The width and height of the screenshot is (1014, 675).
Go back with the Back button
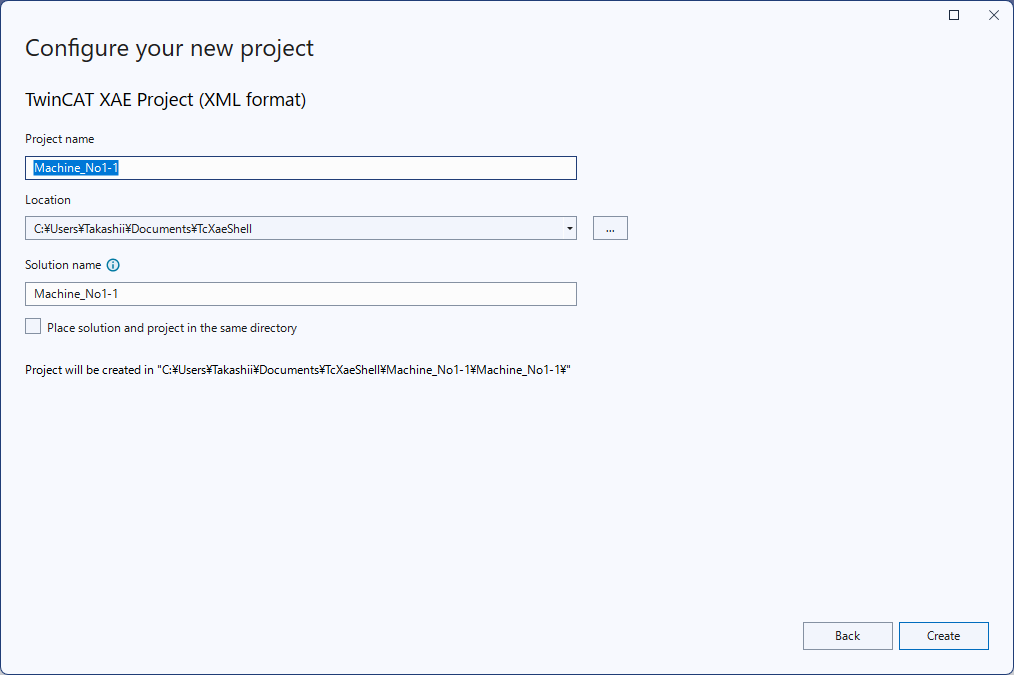click(847, 636)
